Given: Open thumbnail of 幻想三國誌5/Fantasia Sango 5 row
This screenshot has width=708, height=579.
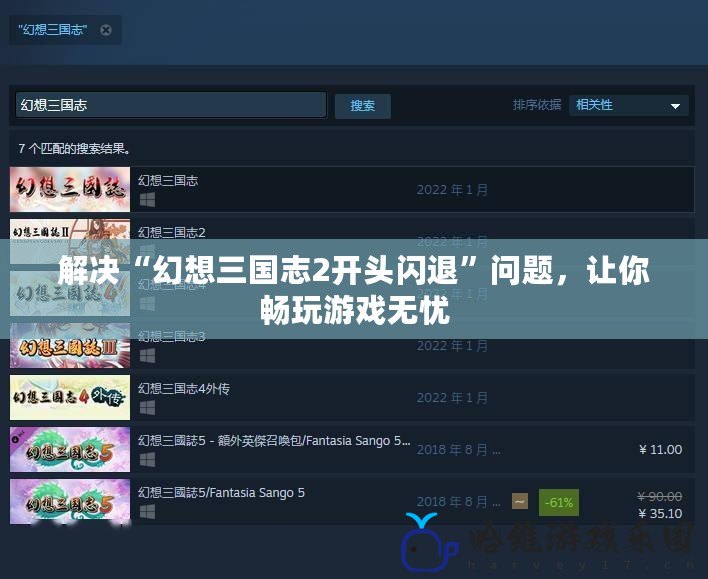Looking at the screenshot, I should pos(70,501).
